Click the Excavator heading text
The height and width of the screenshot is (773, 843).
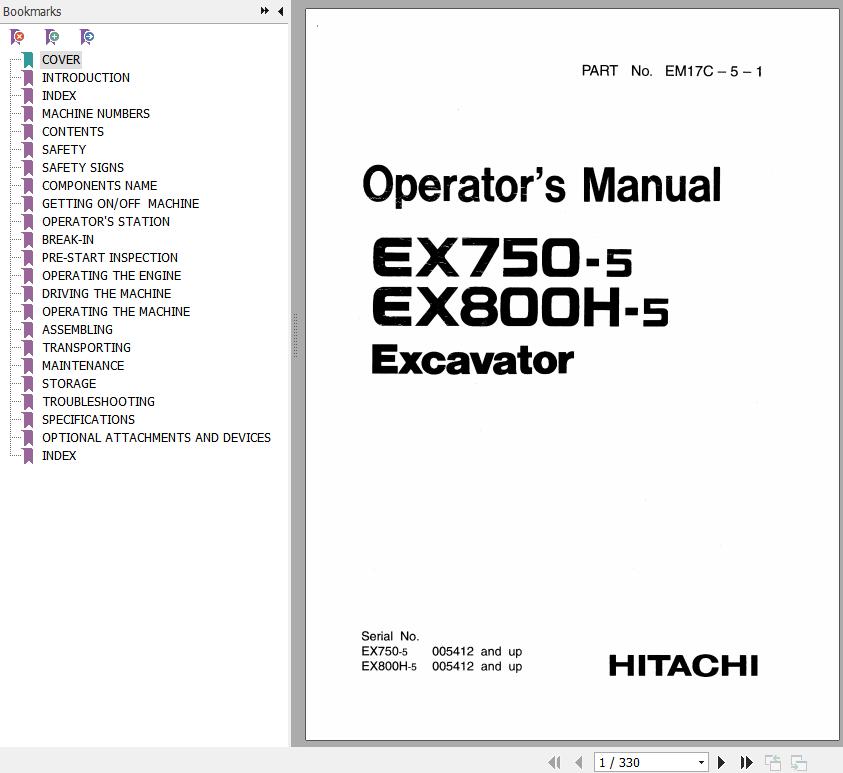(473, 360)
